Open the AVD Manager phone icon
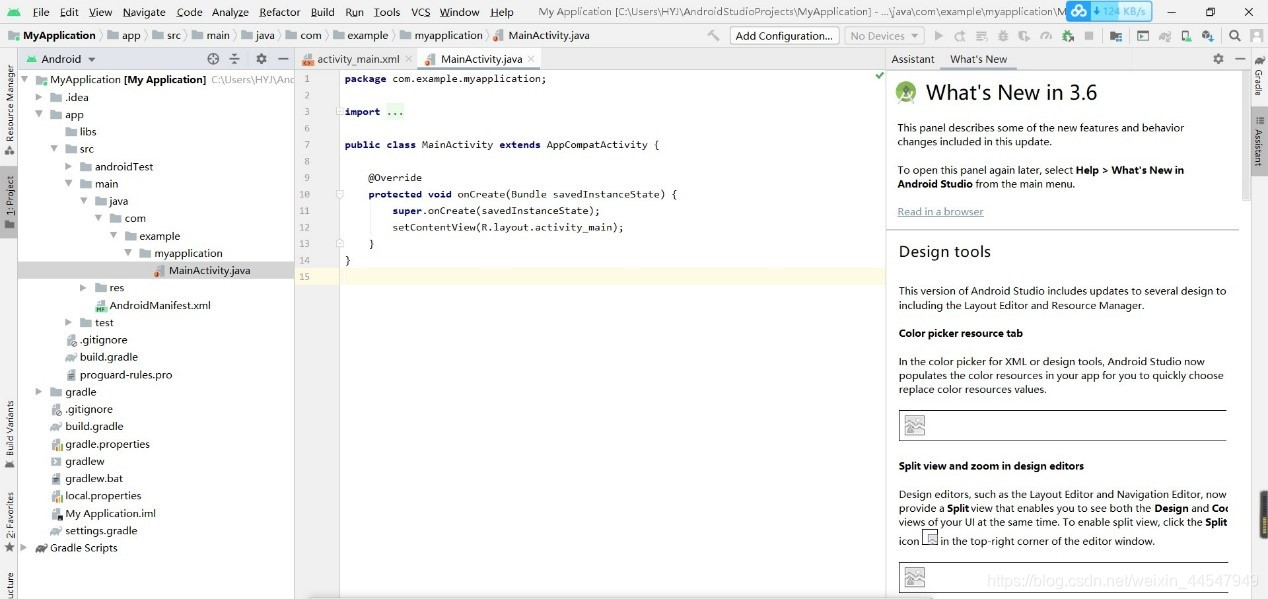Image resolution: width=1268 pixels, height=599 pixels. (x=1187, y=36)
